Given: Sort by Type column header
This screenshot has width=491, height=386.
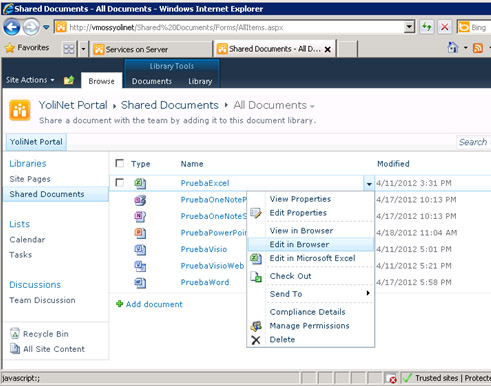Looking at the screenshot, I should coord(141,164).
